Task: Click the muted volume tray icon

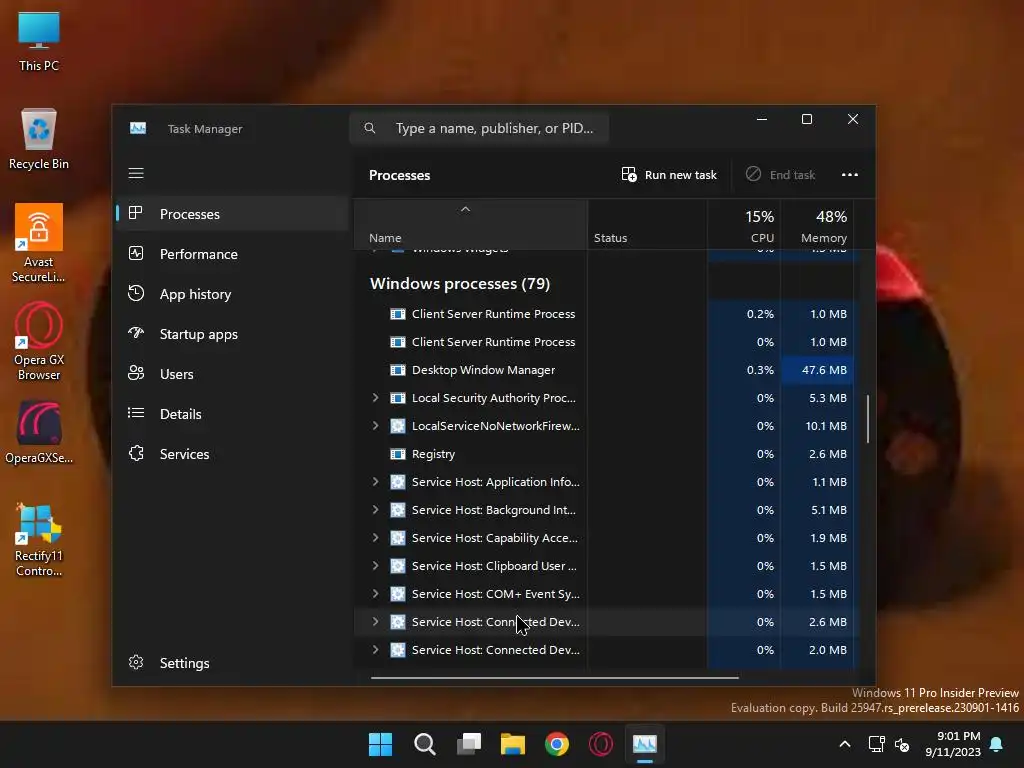Action: pyautogui.click(x=902, y=744)
